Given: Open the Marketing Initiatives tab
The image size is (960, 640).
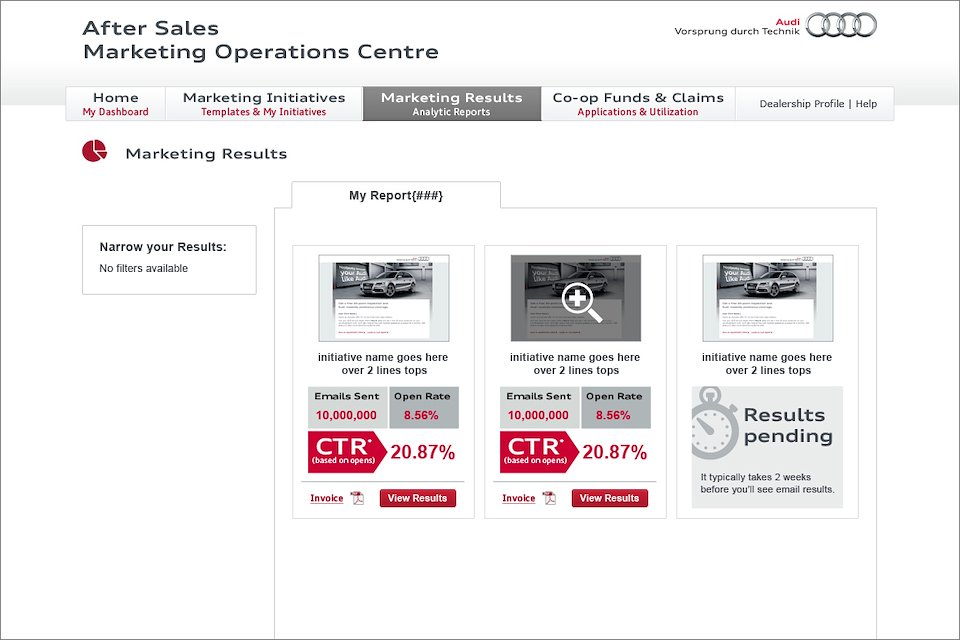Looking at the screenshot, I should 263,104.
